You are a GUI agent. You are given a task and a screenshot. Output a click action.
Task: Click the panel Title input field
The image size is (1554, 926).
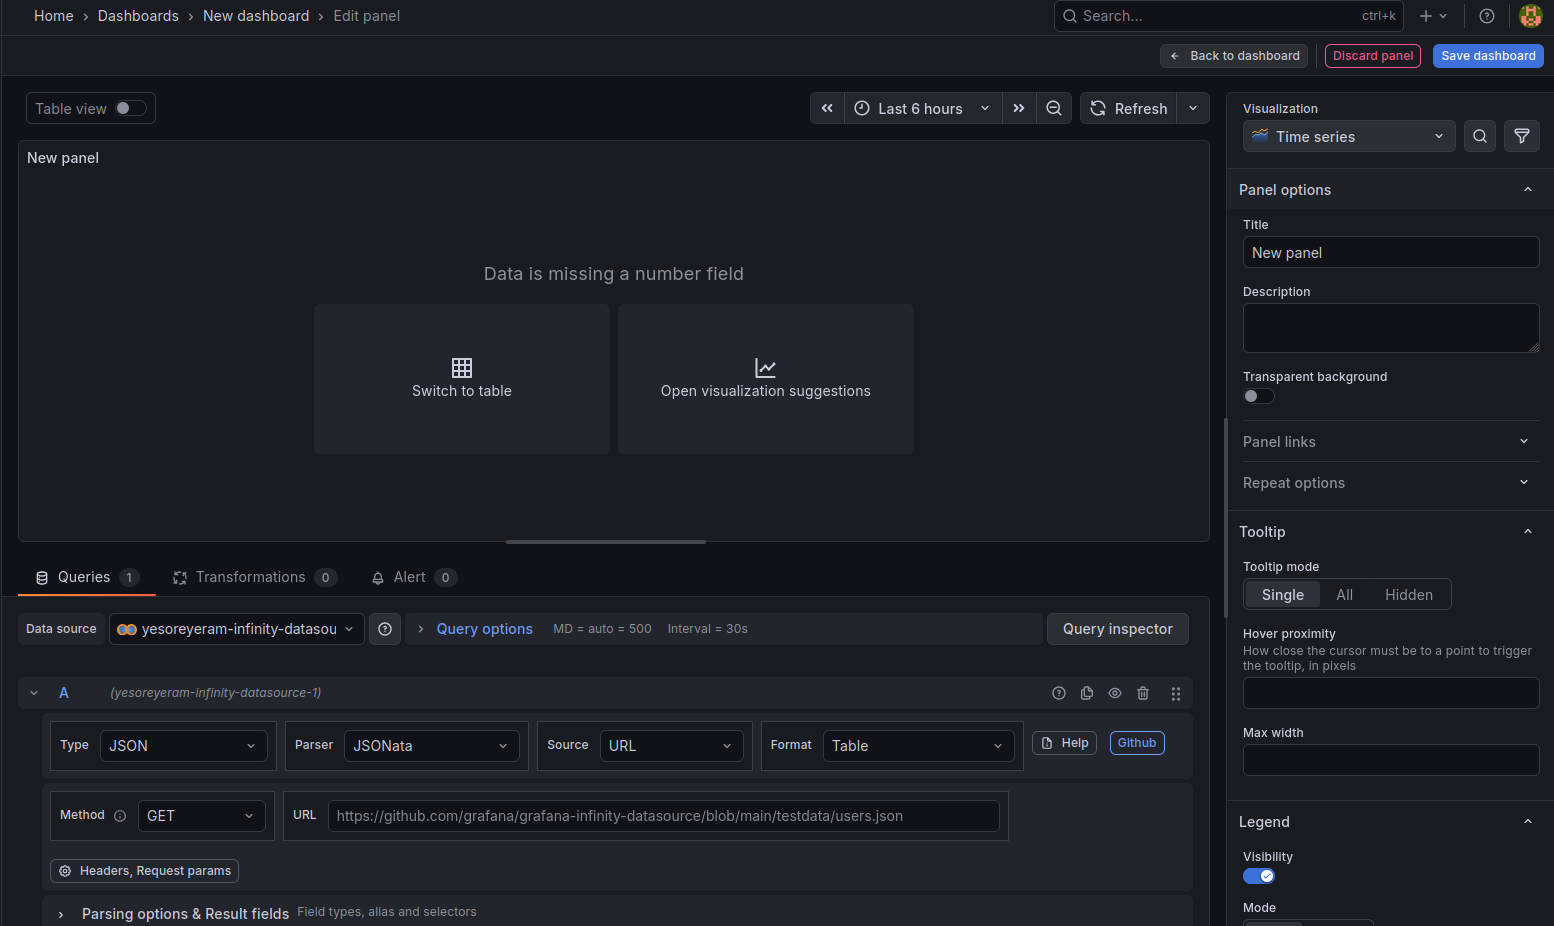1390,253
